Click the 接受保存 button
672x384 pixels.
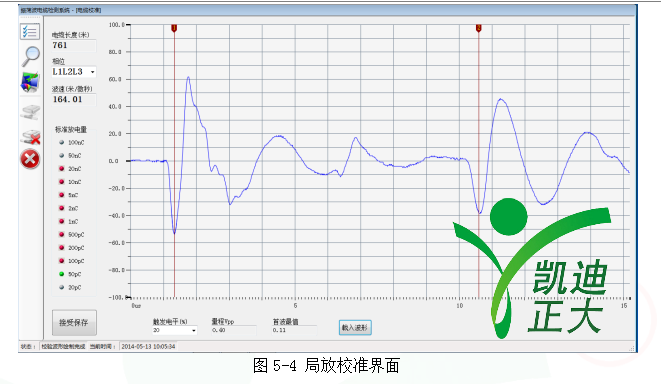tap(74, 323)
